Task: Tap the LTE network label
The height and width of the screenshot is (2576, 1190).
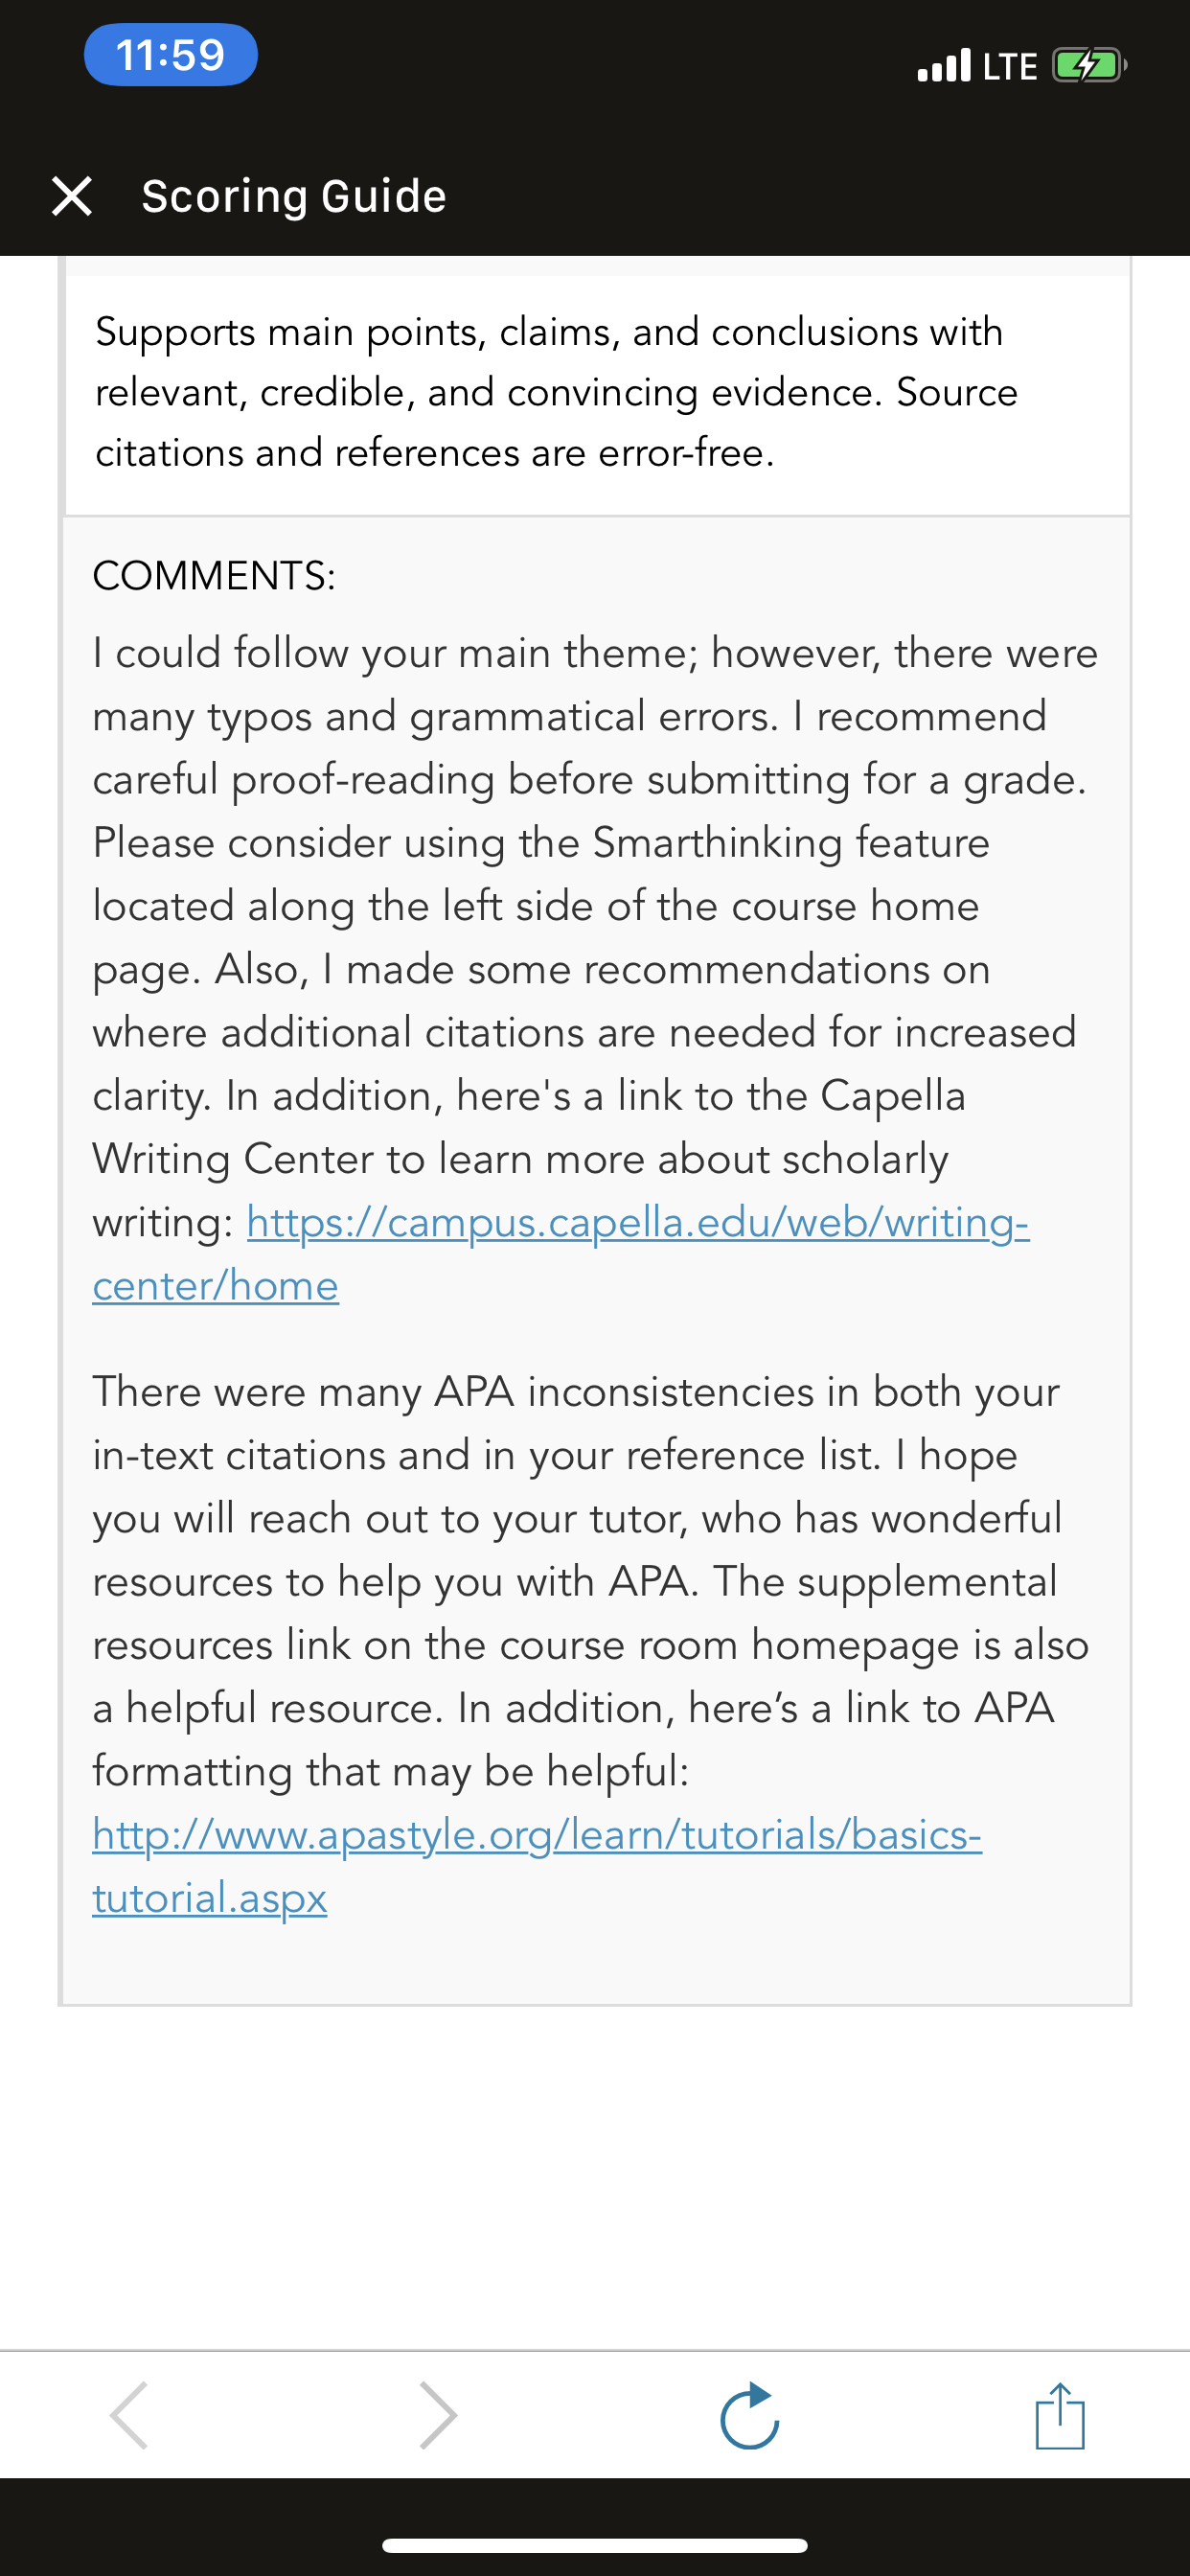Action: [x=1010, y=66]
